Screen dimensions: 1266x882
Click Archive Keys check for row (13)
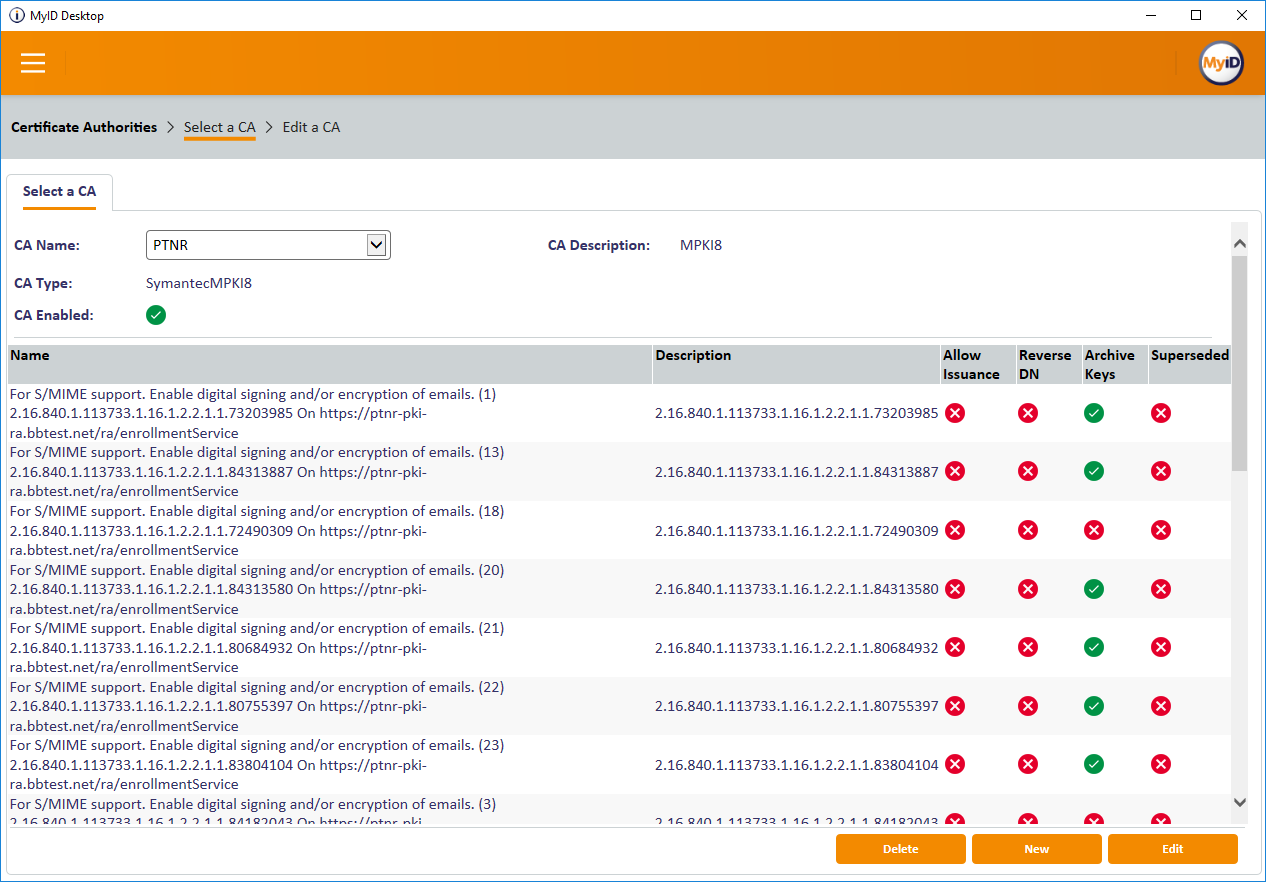point(1094,471)
